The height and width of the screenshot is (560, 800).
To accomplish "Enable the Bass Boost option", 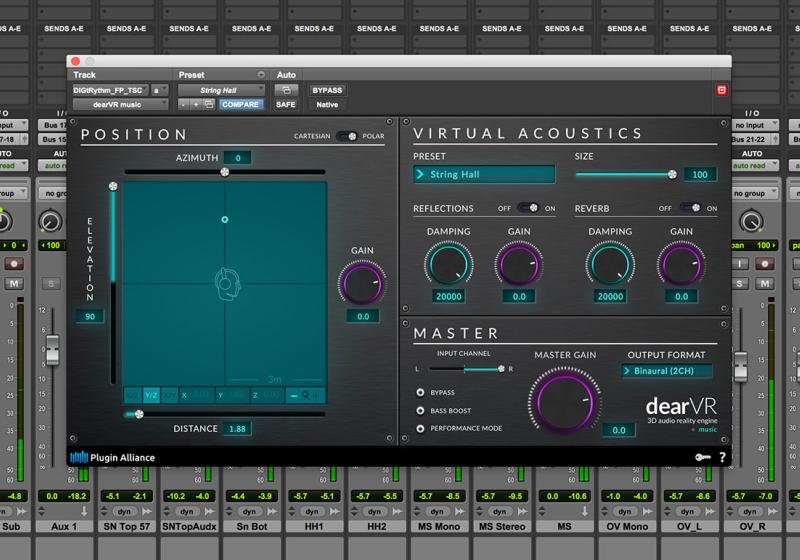I will 421,410.
